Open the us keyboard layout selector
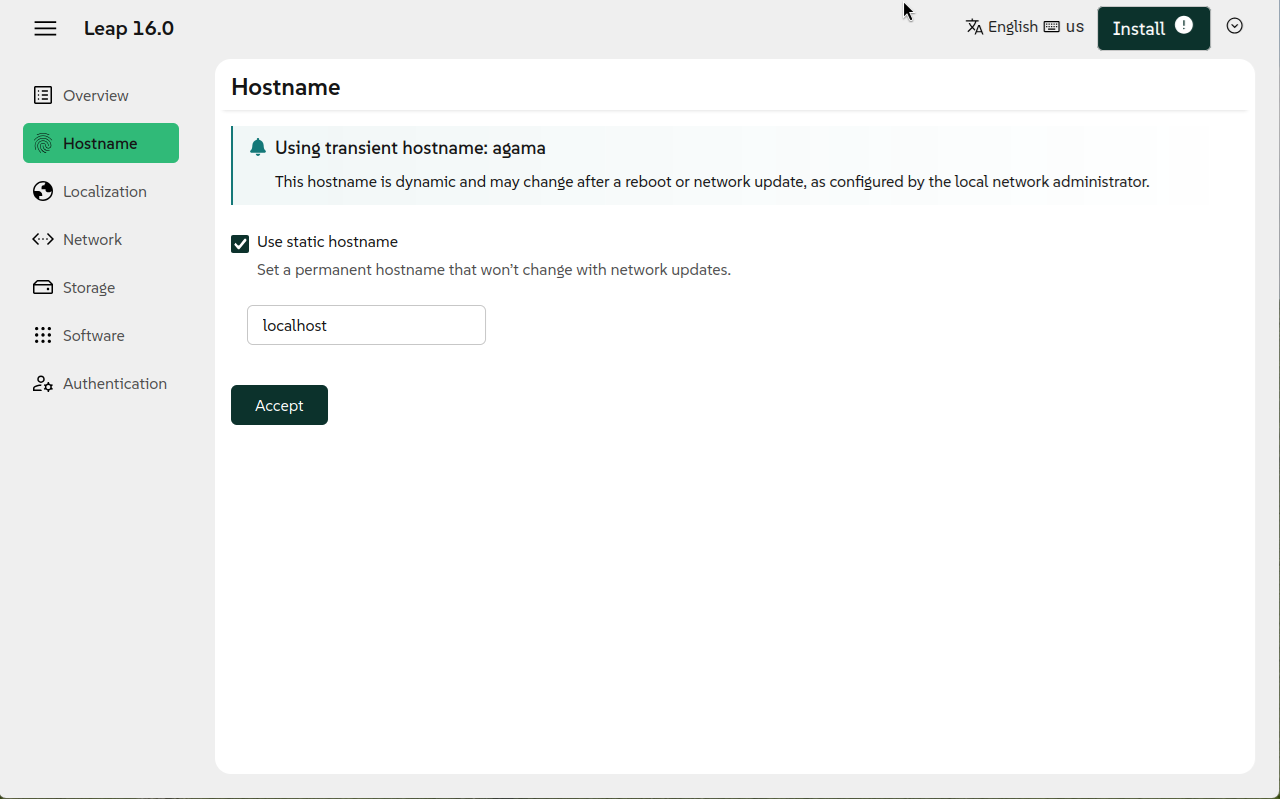Viewport: 1280px width, 799px height. [x=1065, y=27]
